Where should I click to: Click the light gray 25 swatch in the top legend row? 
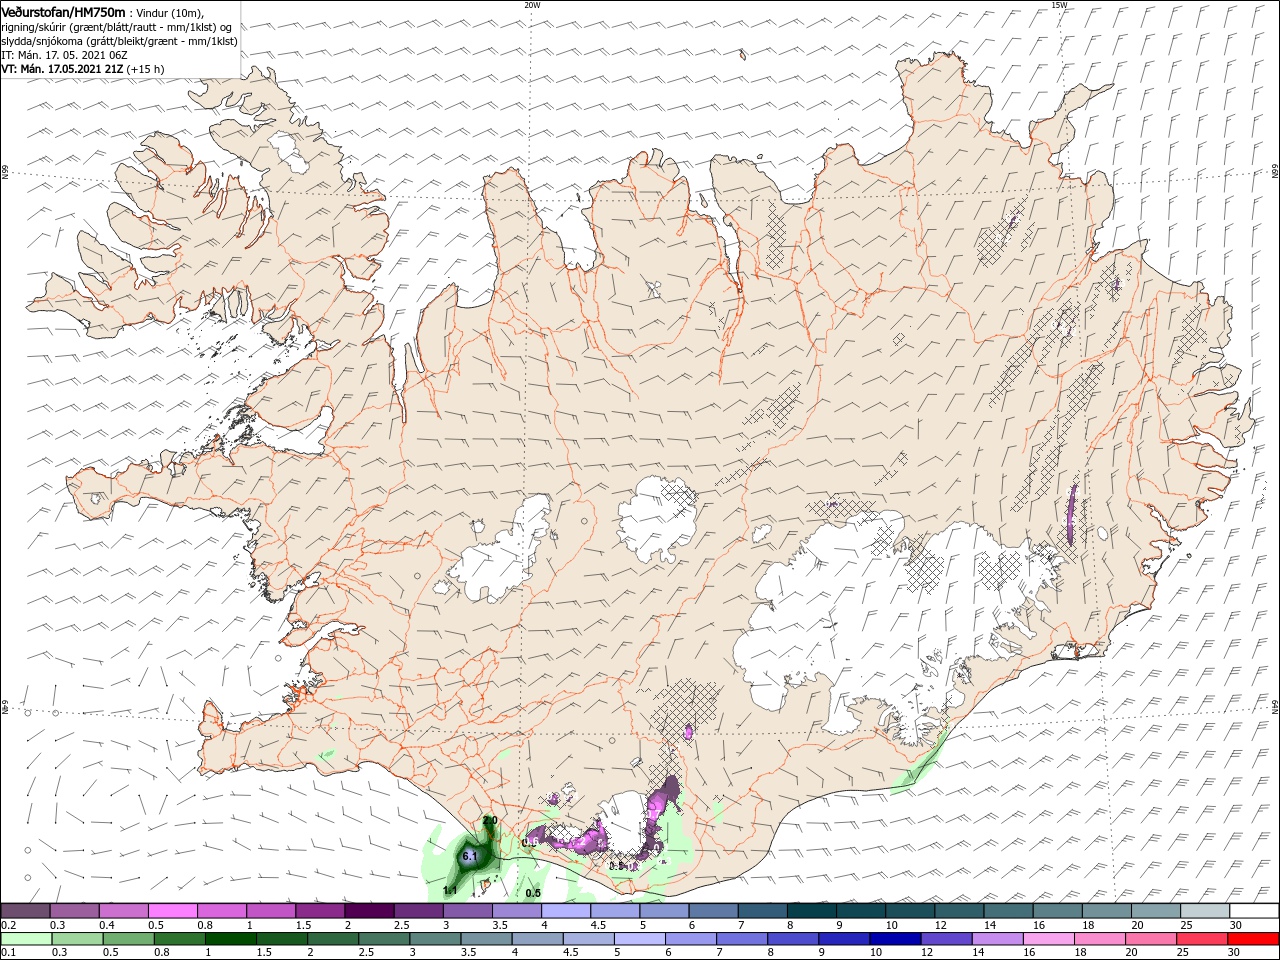1205,911
